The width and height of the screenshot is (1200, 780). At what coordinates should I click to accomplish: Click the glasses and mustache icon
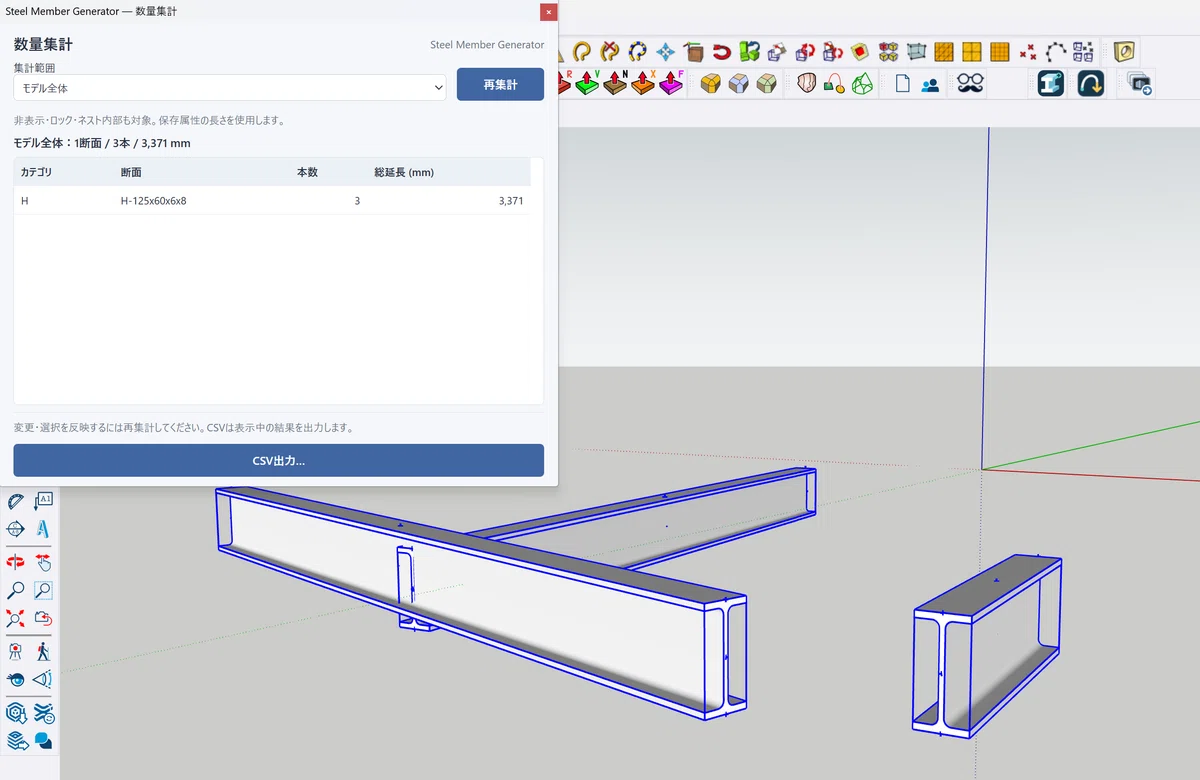tap(970, 84)
